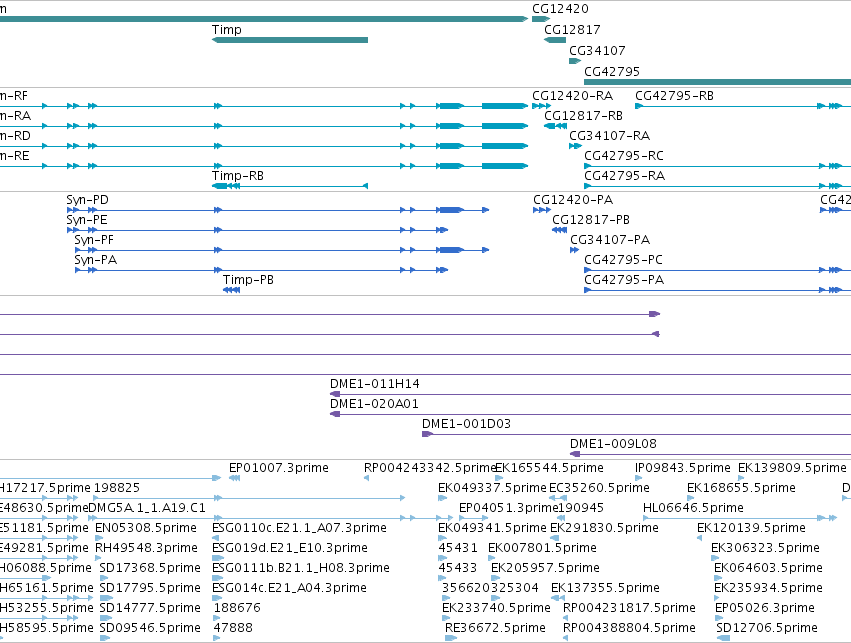Select the EP04051.3prime EST label

[x=509, y=508]
